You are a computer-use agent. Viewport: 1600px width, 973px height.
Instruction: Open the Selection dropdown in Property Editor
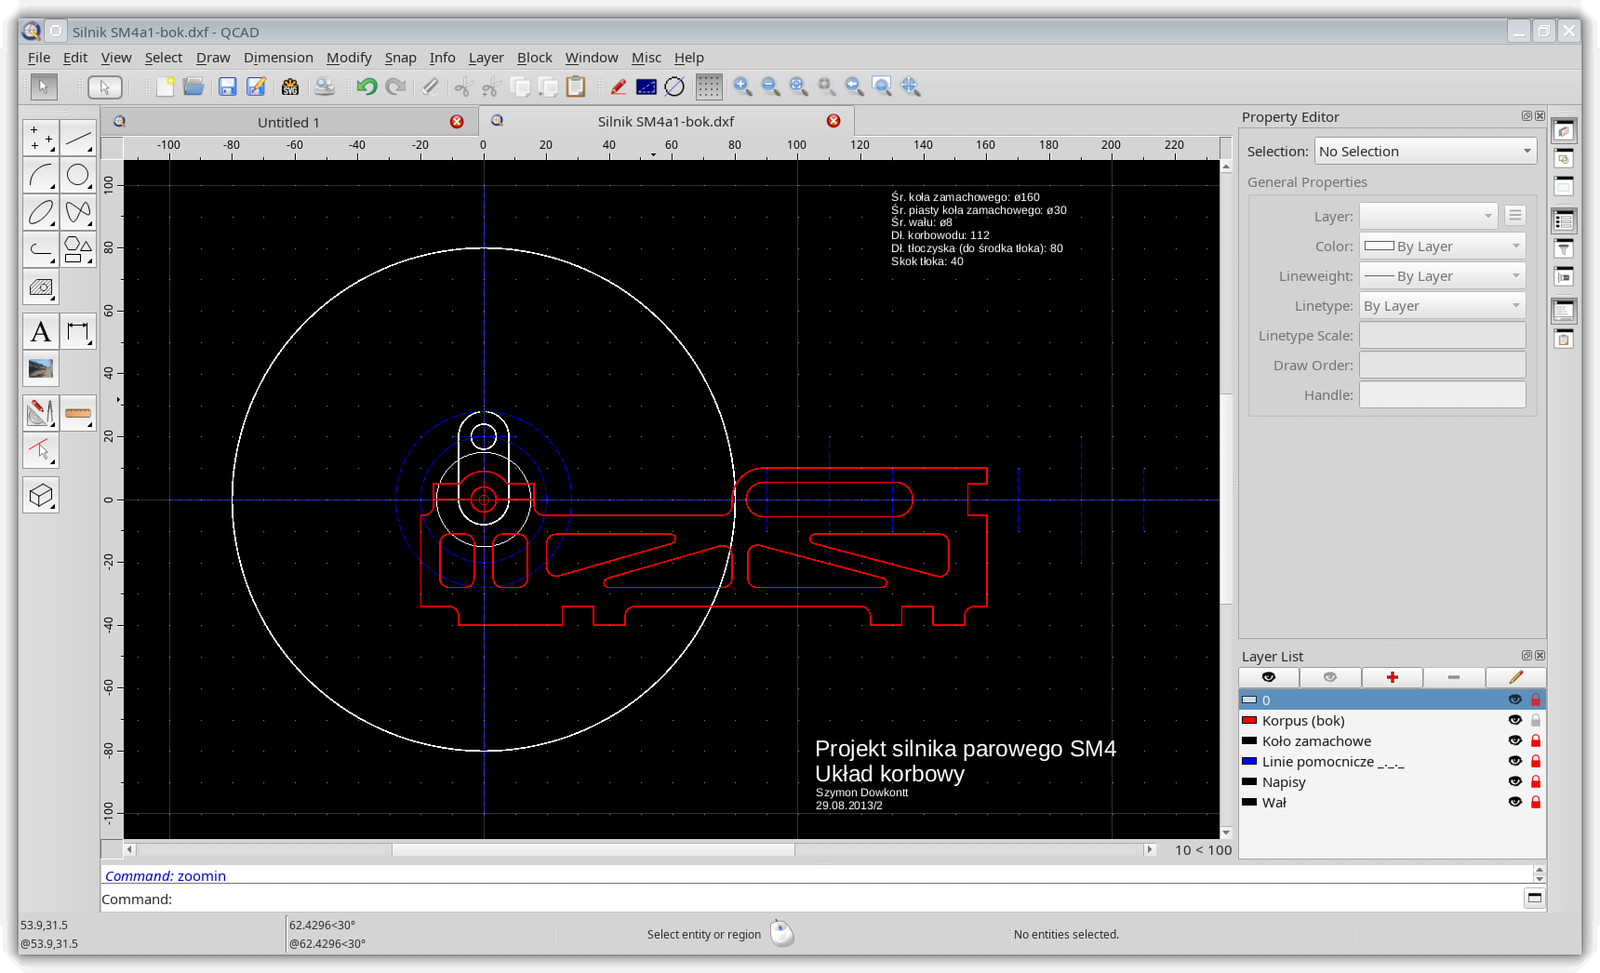(1425, 151)
